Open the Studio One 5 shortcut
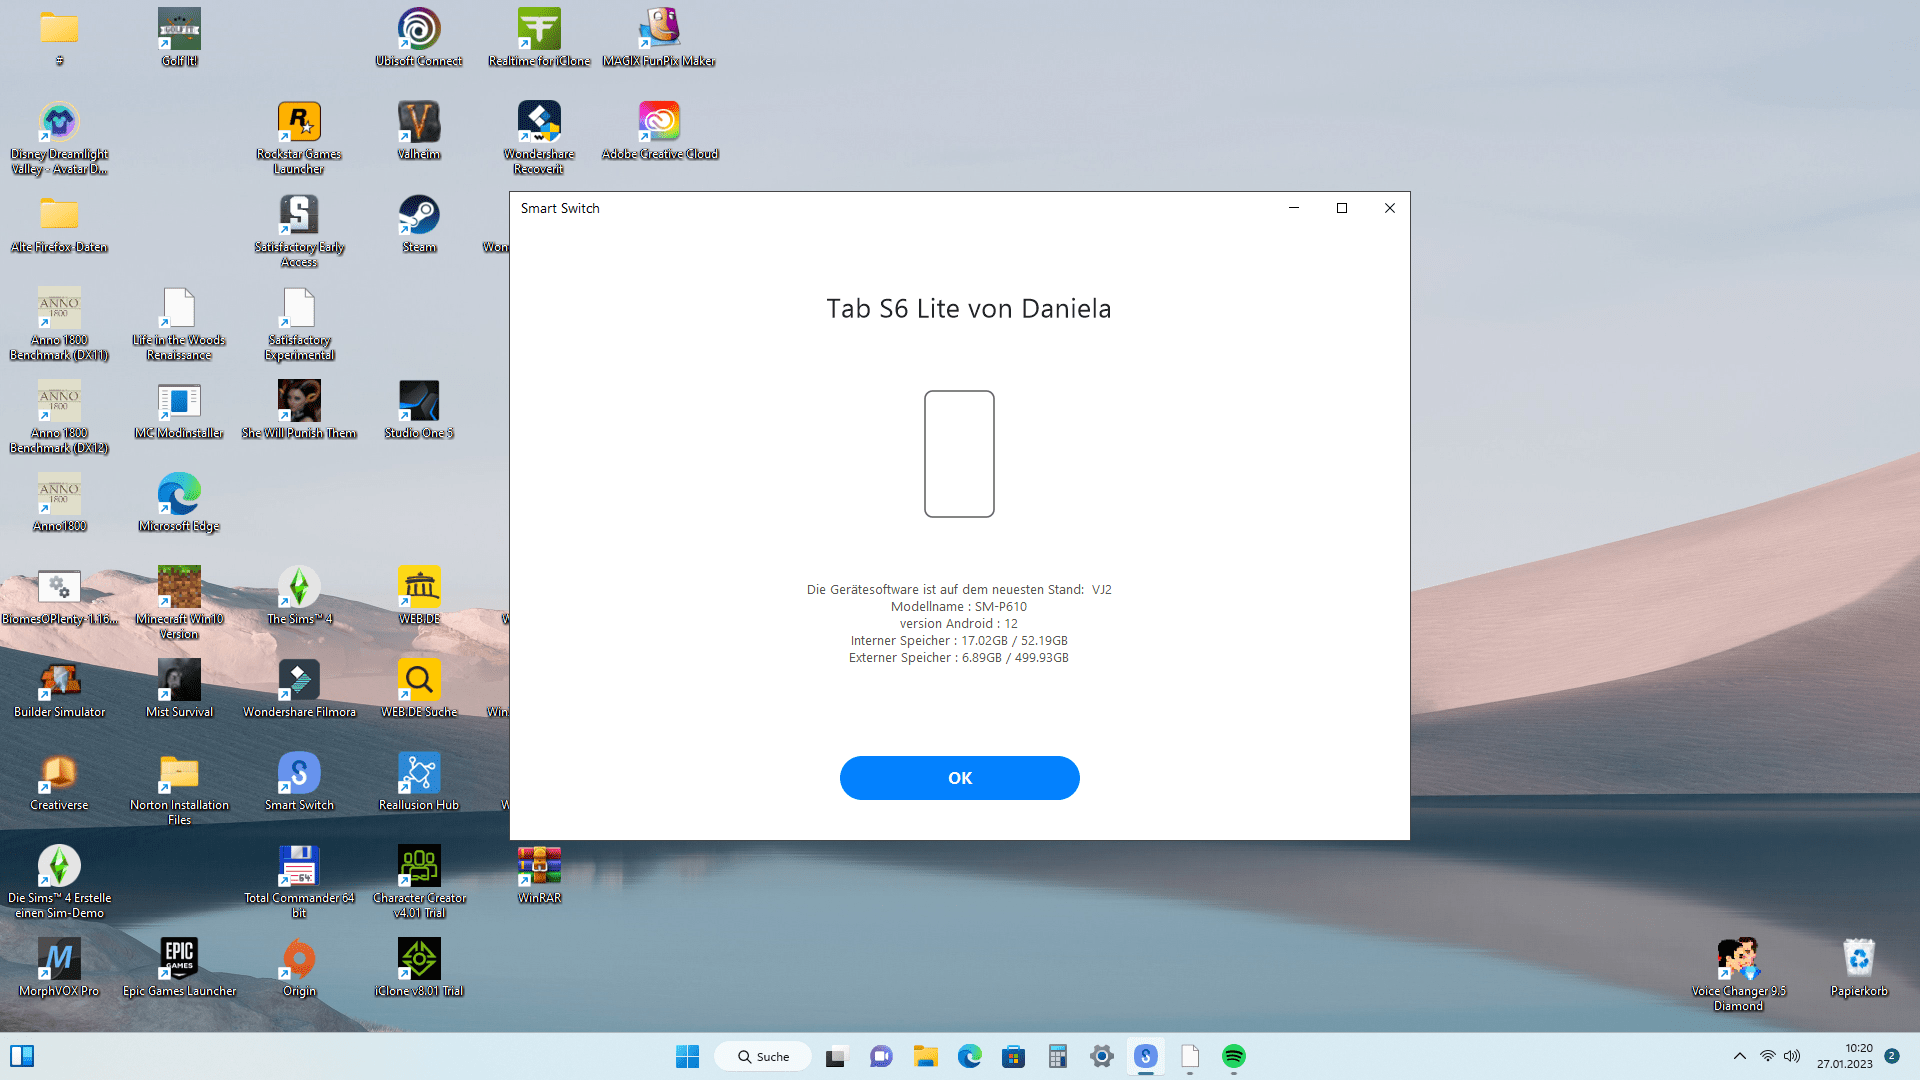The height and width of the screenshot is (1080, 1920). (419, 410)
